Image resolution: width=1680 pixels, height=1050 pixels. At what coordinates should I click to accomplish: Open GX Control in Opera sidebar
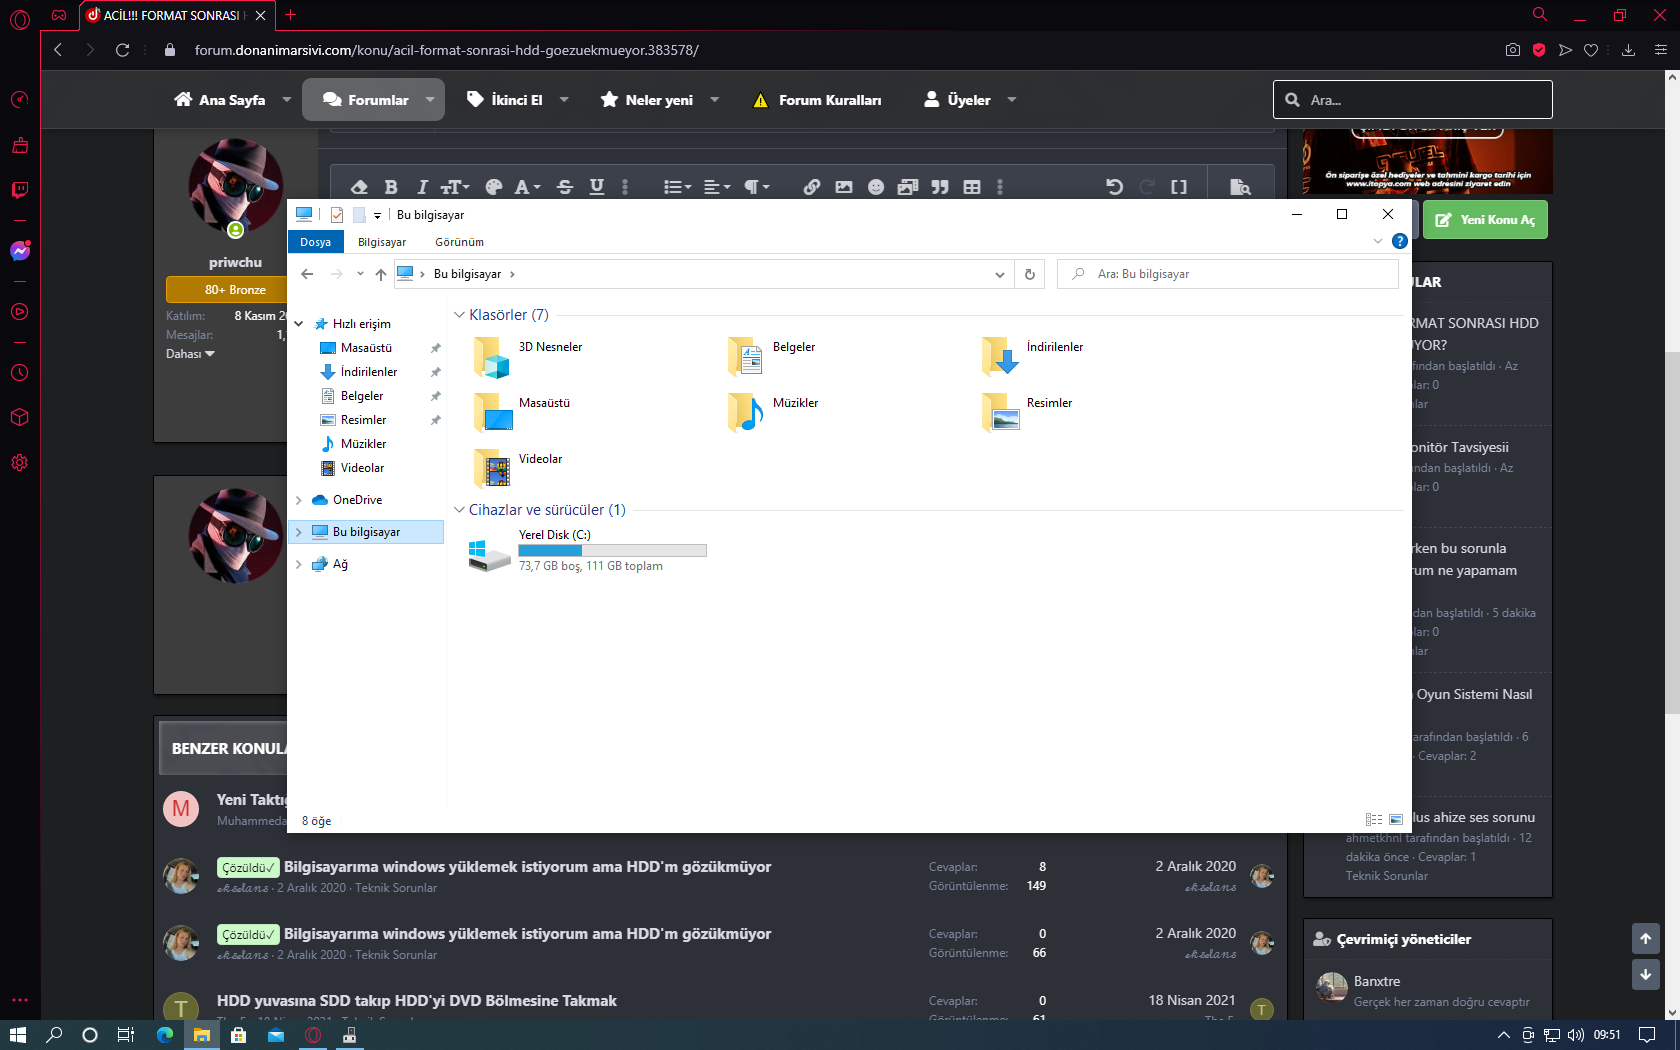click(x=20, y=99)
